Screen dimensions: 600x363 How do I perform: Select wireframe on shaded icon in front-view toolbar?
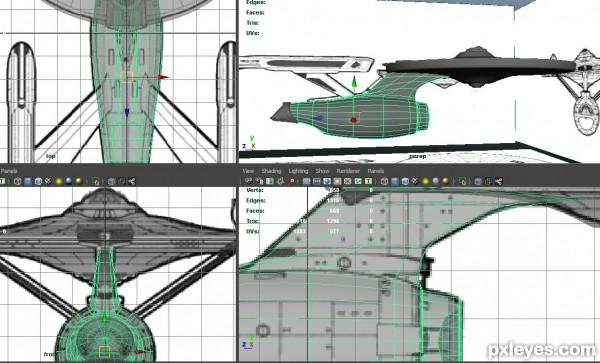(x=38, y=181)
